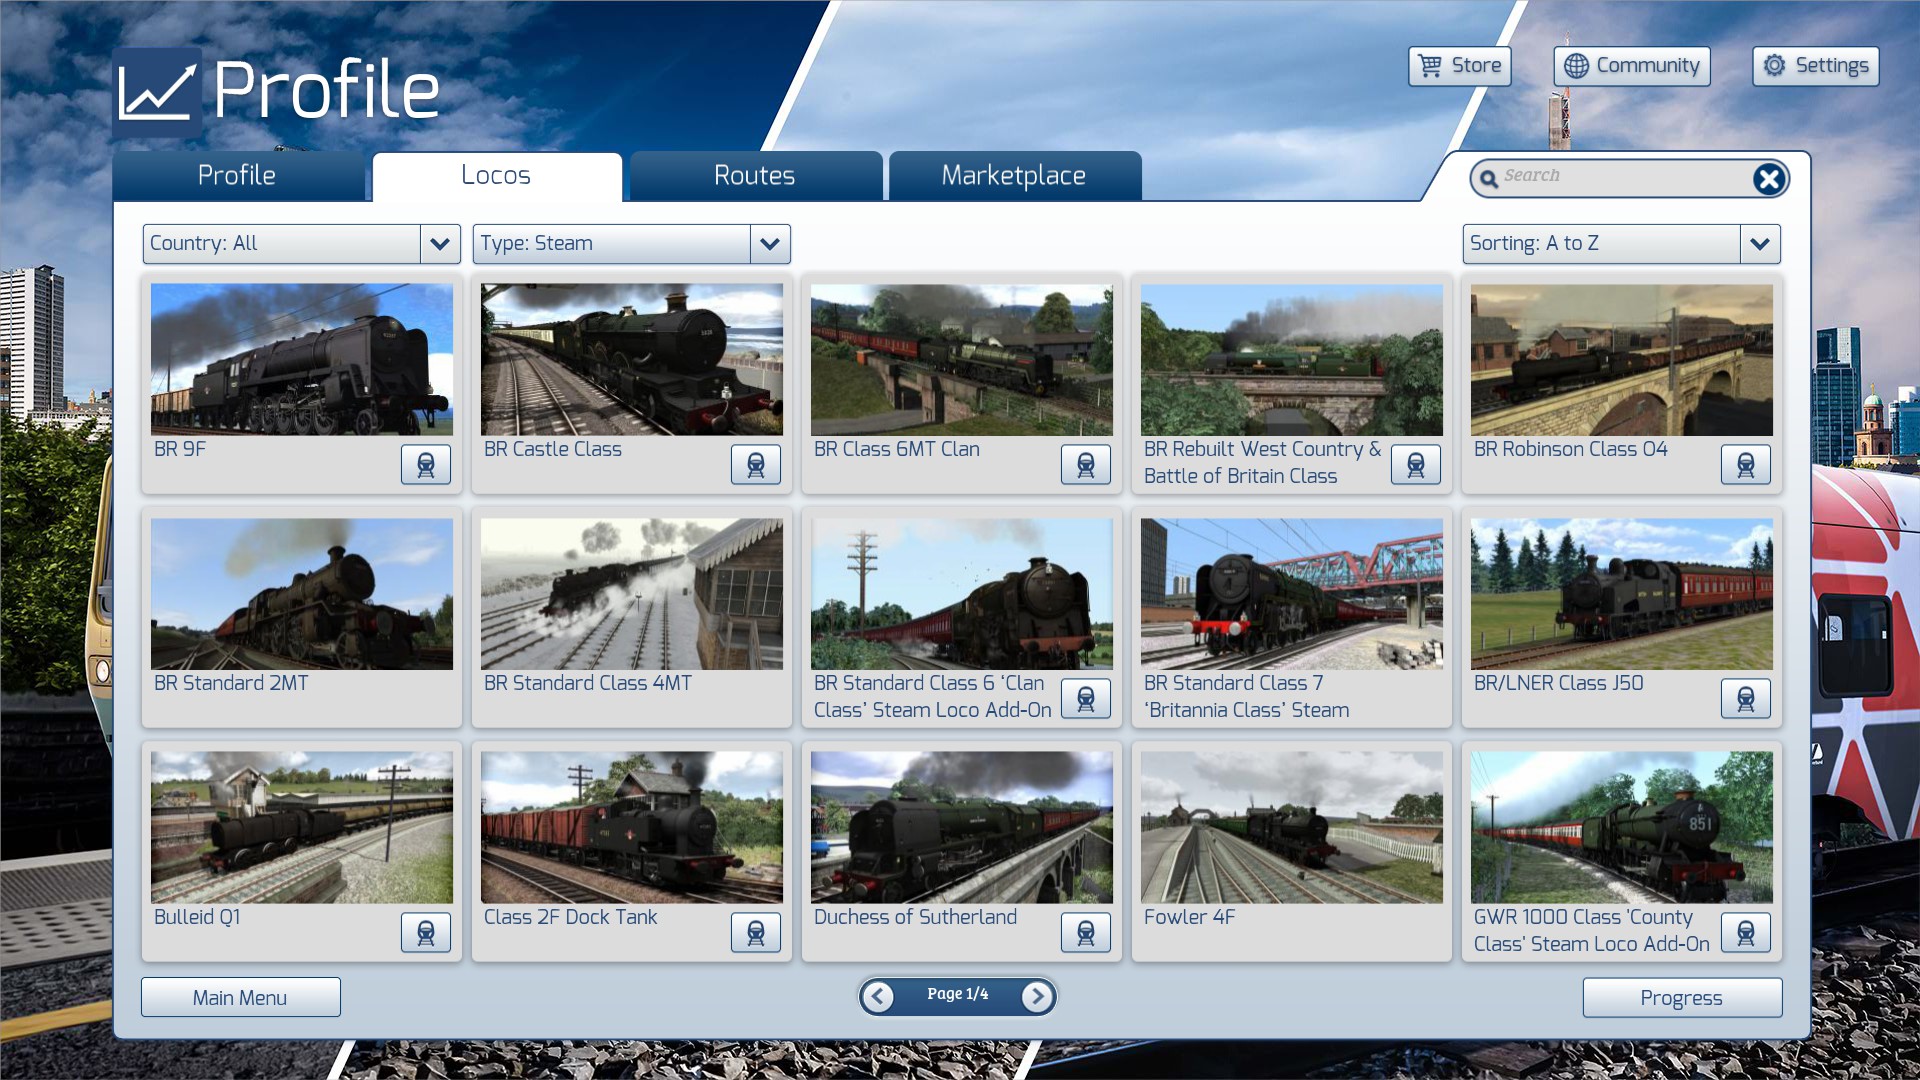The height and width of the screenshot is (1080, 1920).
Task: Go to next page of locos
Action: 1037,996
